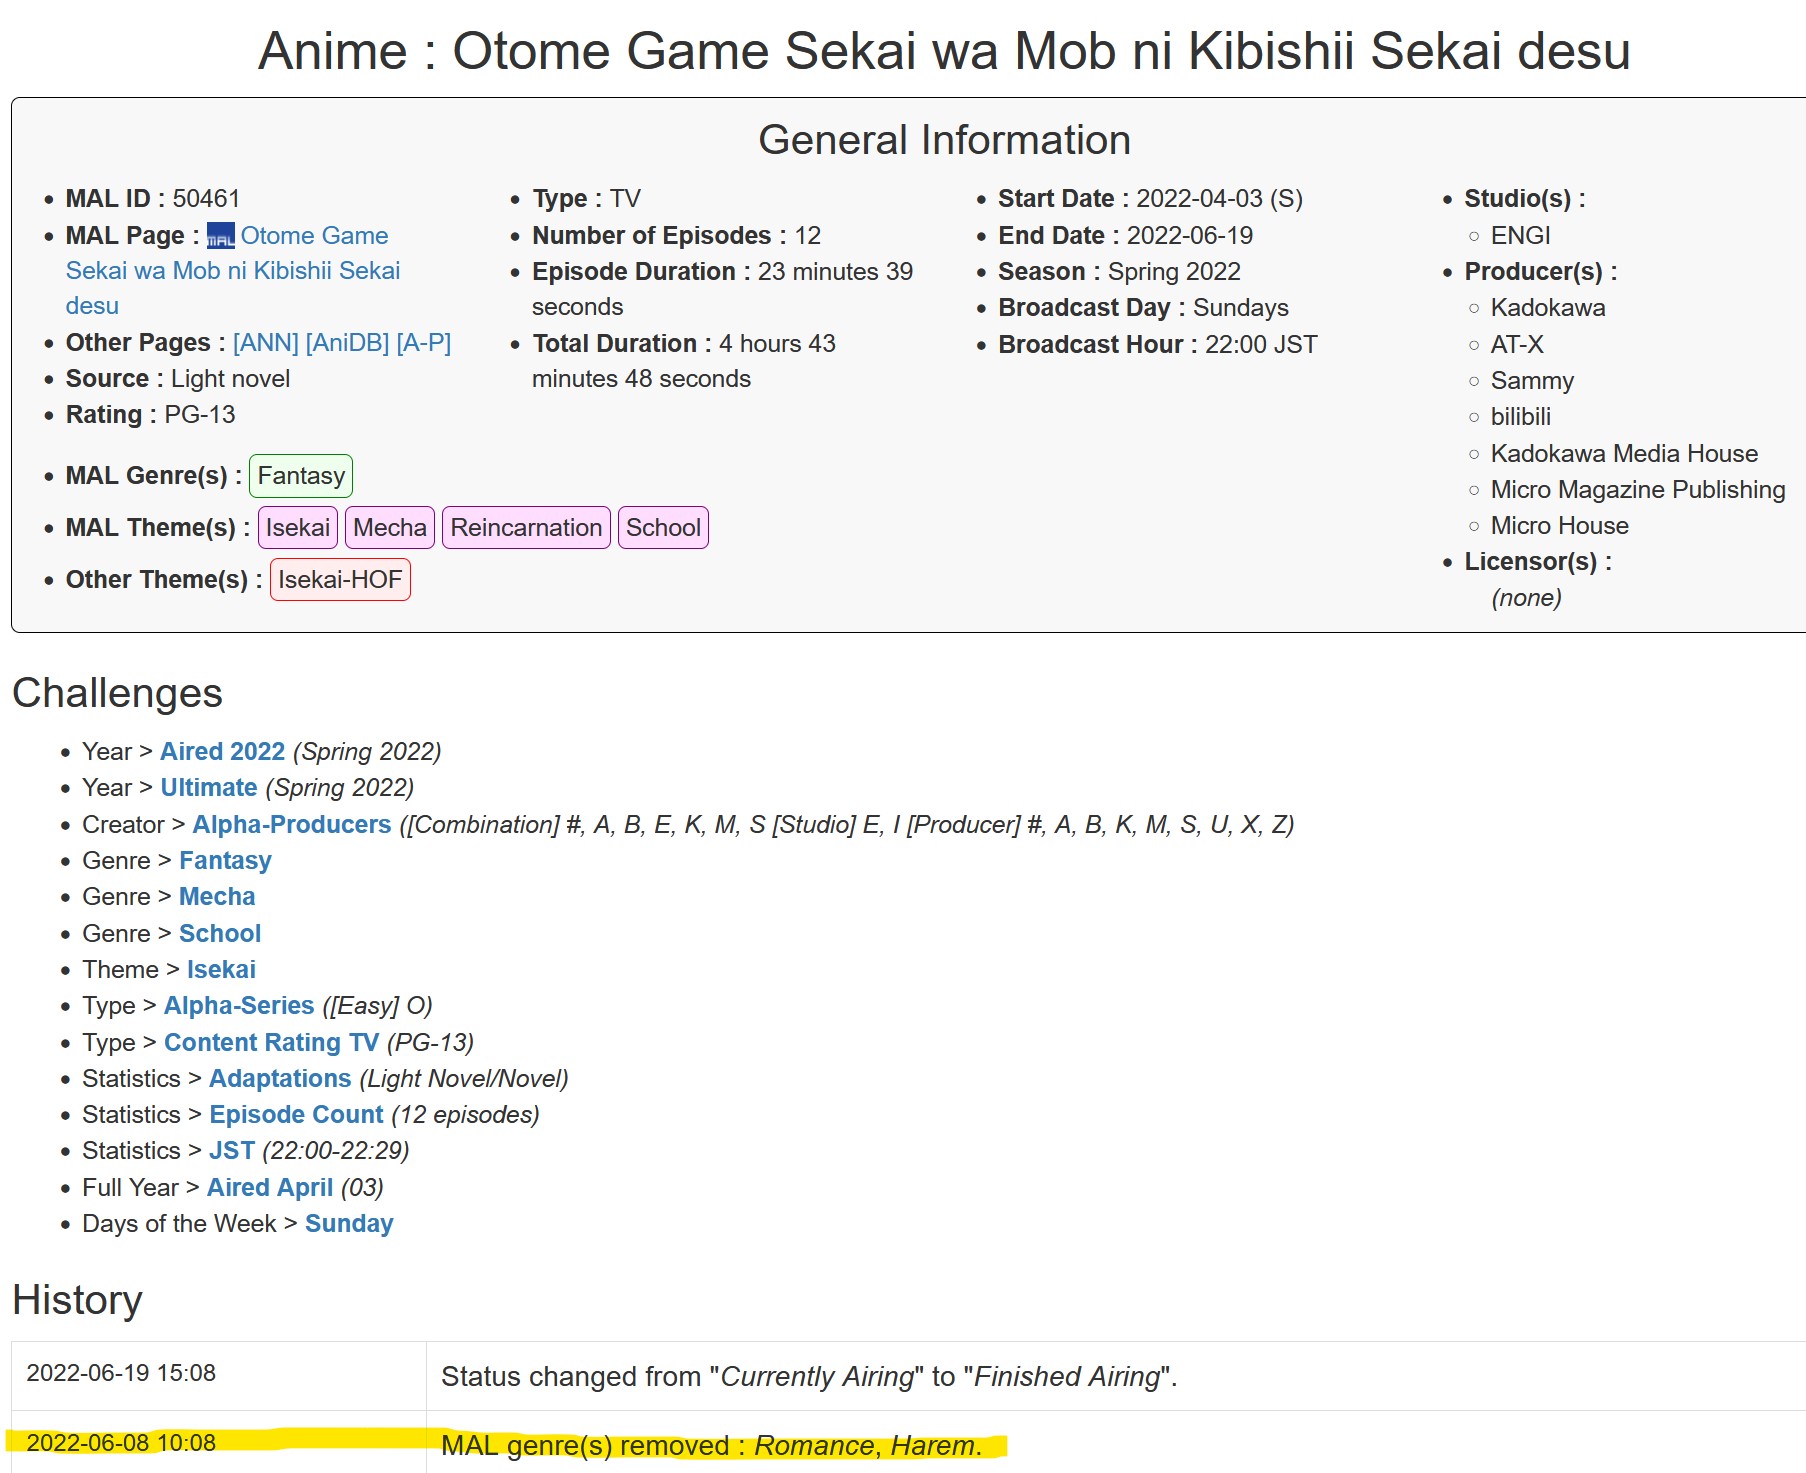Image resolution: width=1806 pixels, height=1473 pixels.
Task: Open the Content Rating TV challenge
Action: pos(271,1043)
